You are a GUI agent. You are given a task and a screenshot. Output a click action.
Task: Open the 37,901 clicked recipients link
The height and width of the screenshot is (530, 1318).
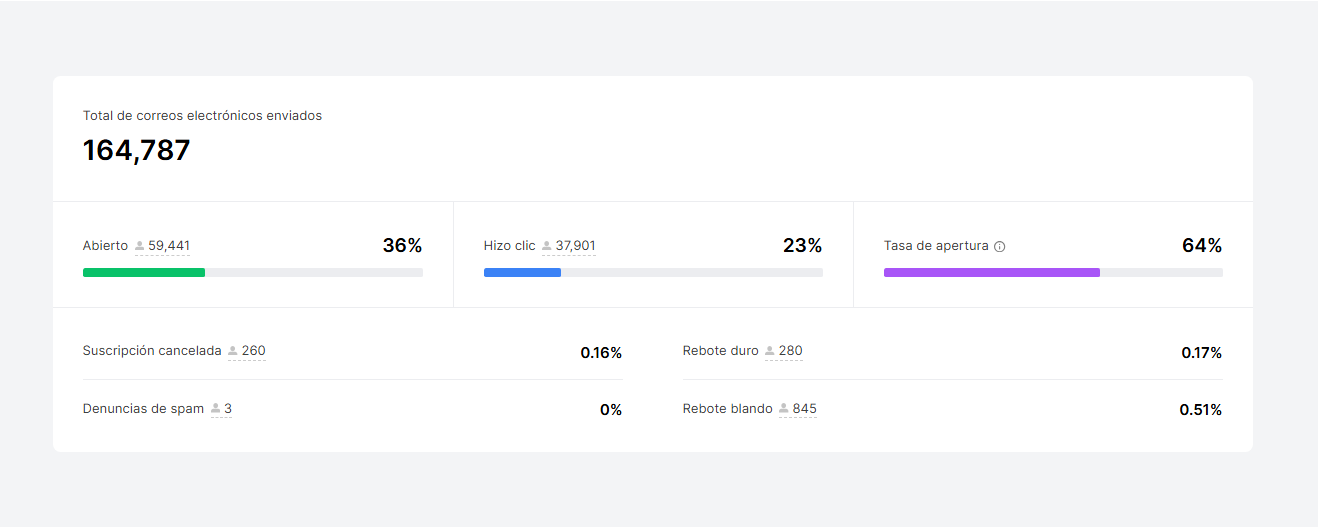click(x=575, y=246)
